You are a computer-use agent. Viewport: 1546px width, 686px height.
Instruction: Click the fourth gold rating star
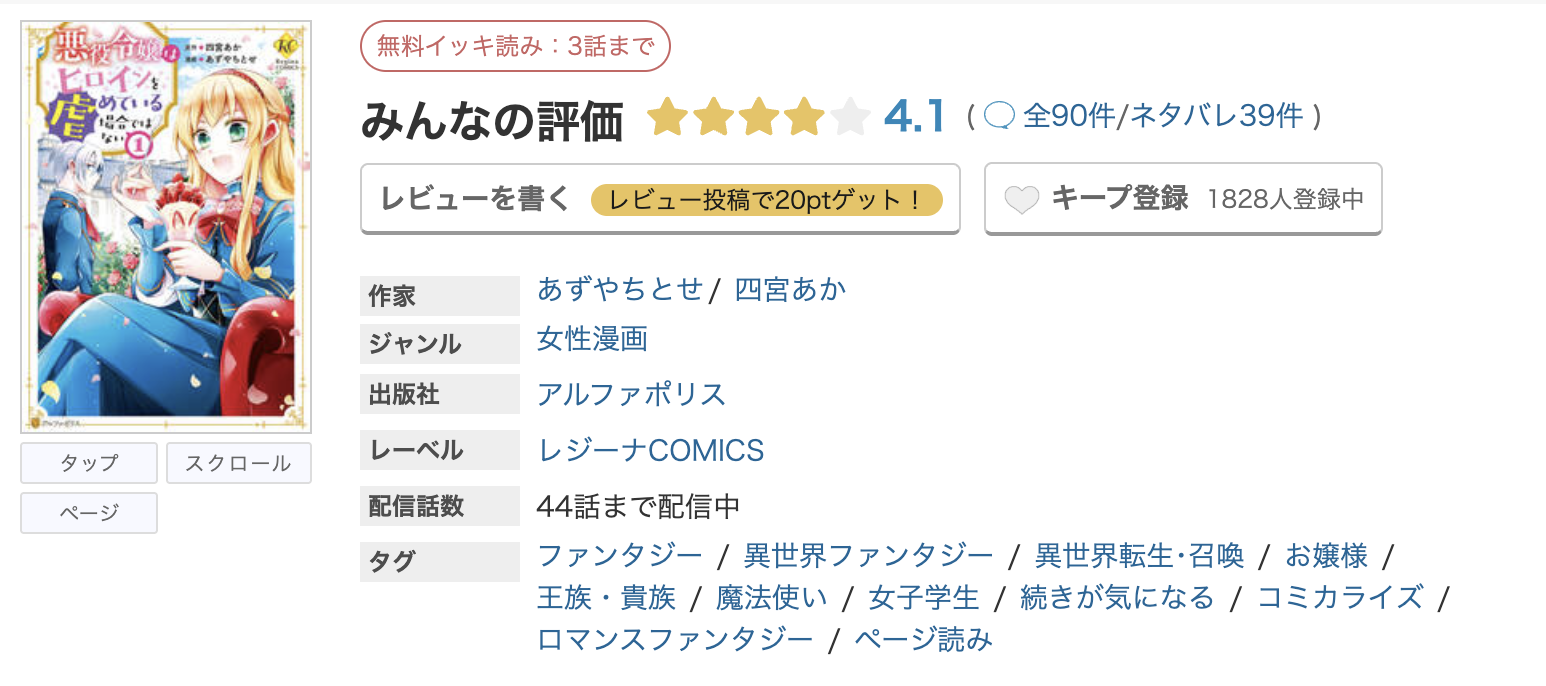click(803, 116)
